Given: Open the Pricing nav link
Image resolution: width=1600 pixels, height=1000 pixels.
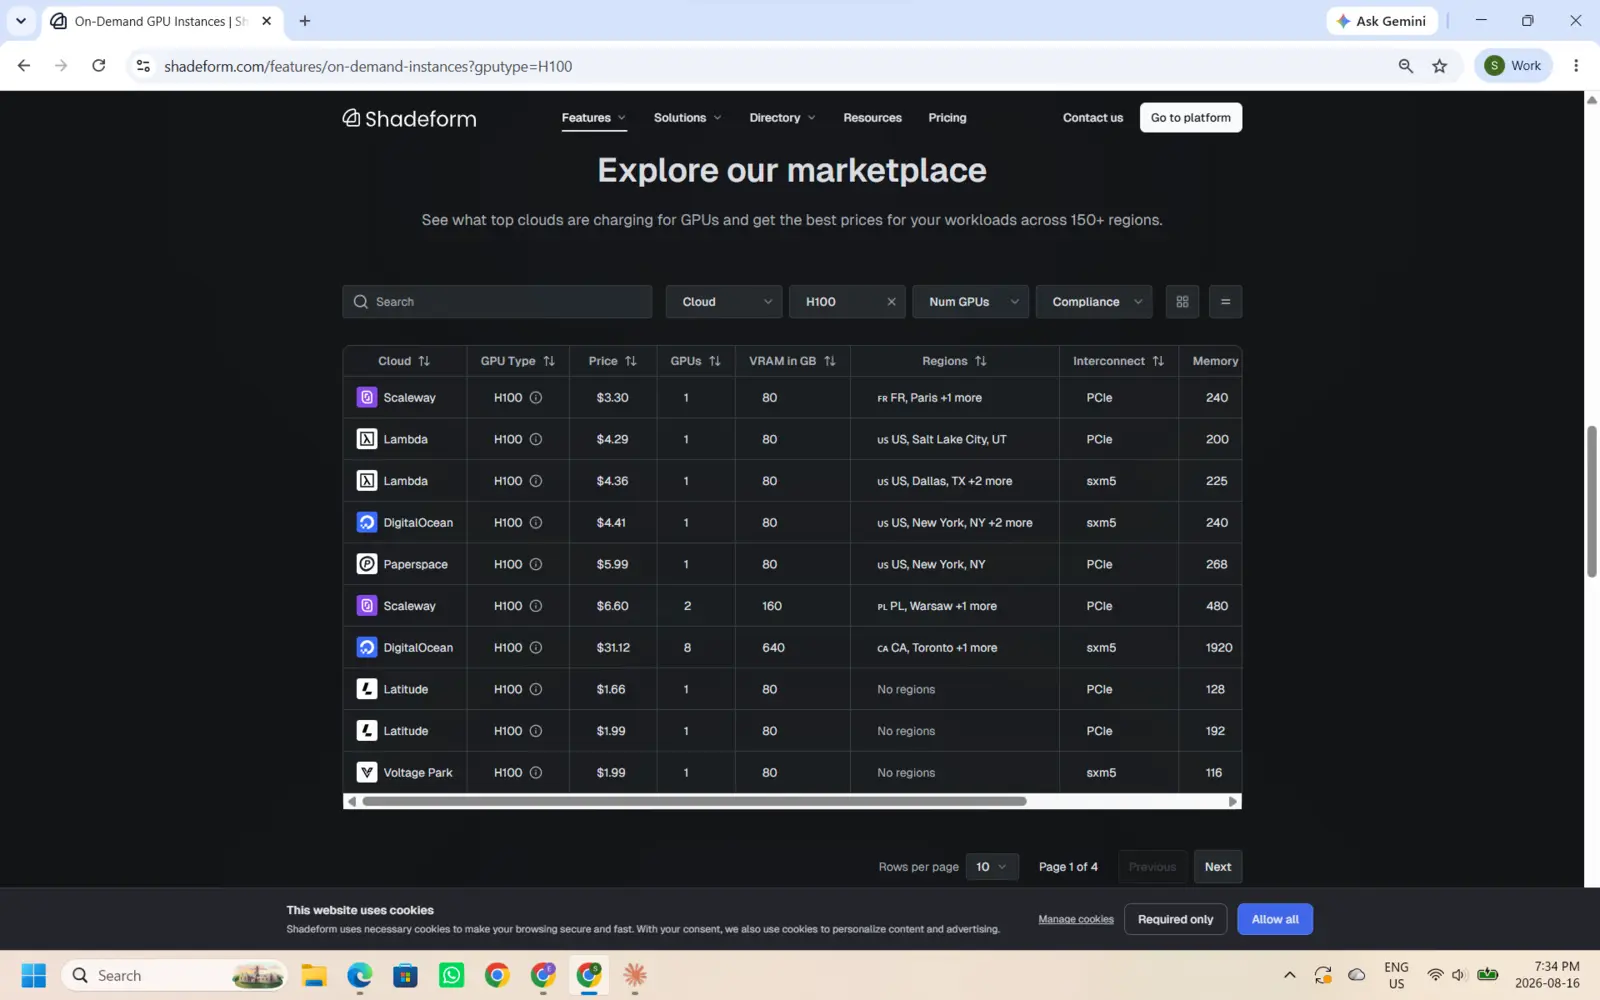Looking at the screenshot, I should (x=947, y=118).
